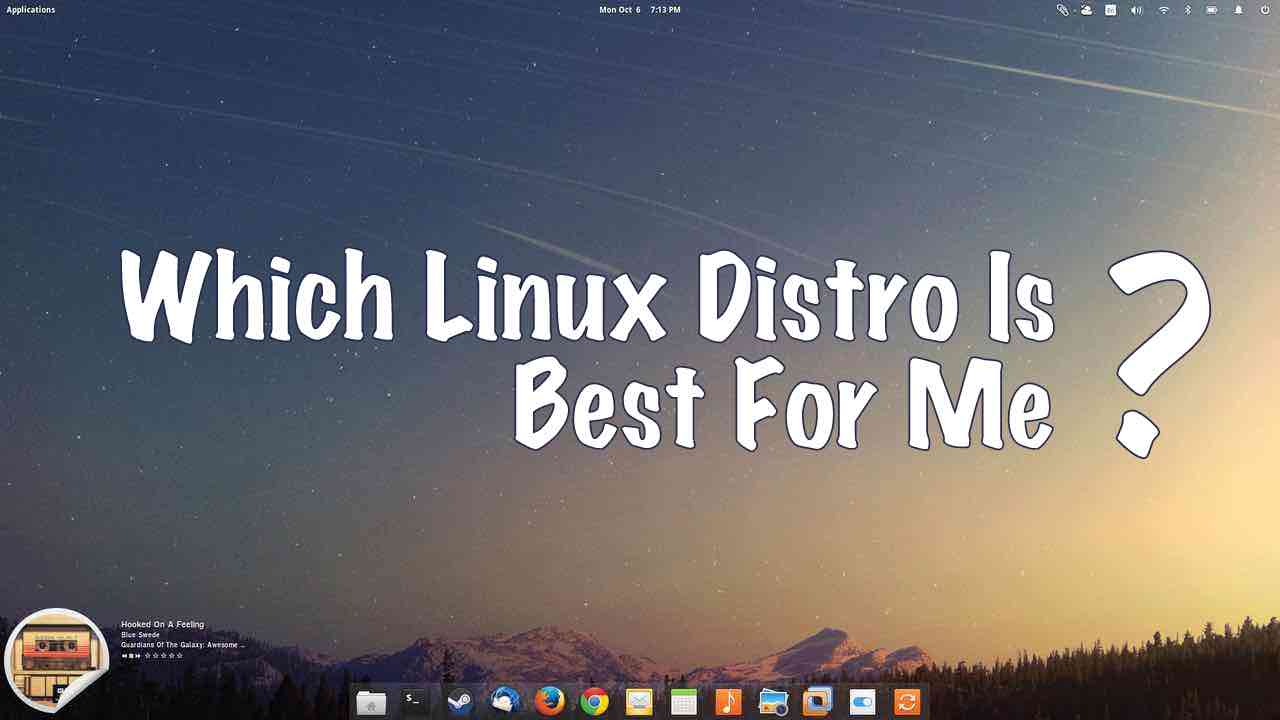The height and width of the screenshot is (720, 1280).
Task: Mute the system volume indicator
Action: point(1135,9)
